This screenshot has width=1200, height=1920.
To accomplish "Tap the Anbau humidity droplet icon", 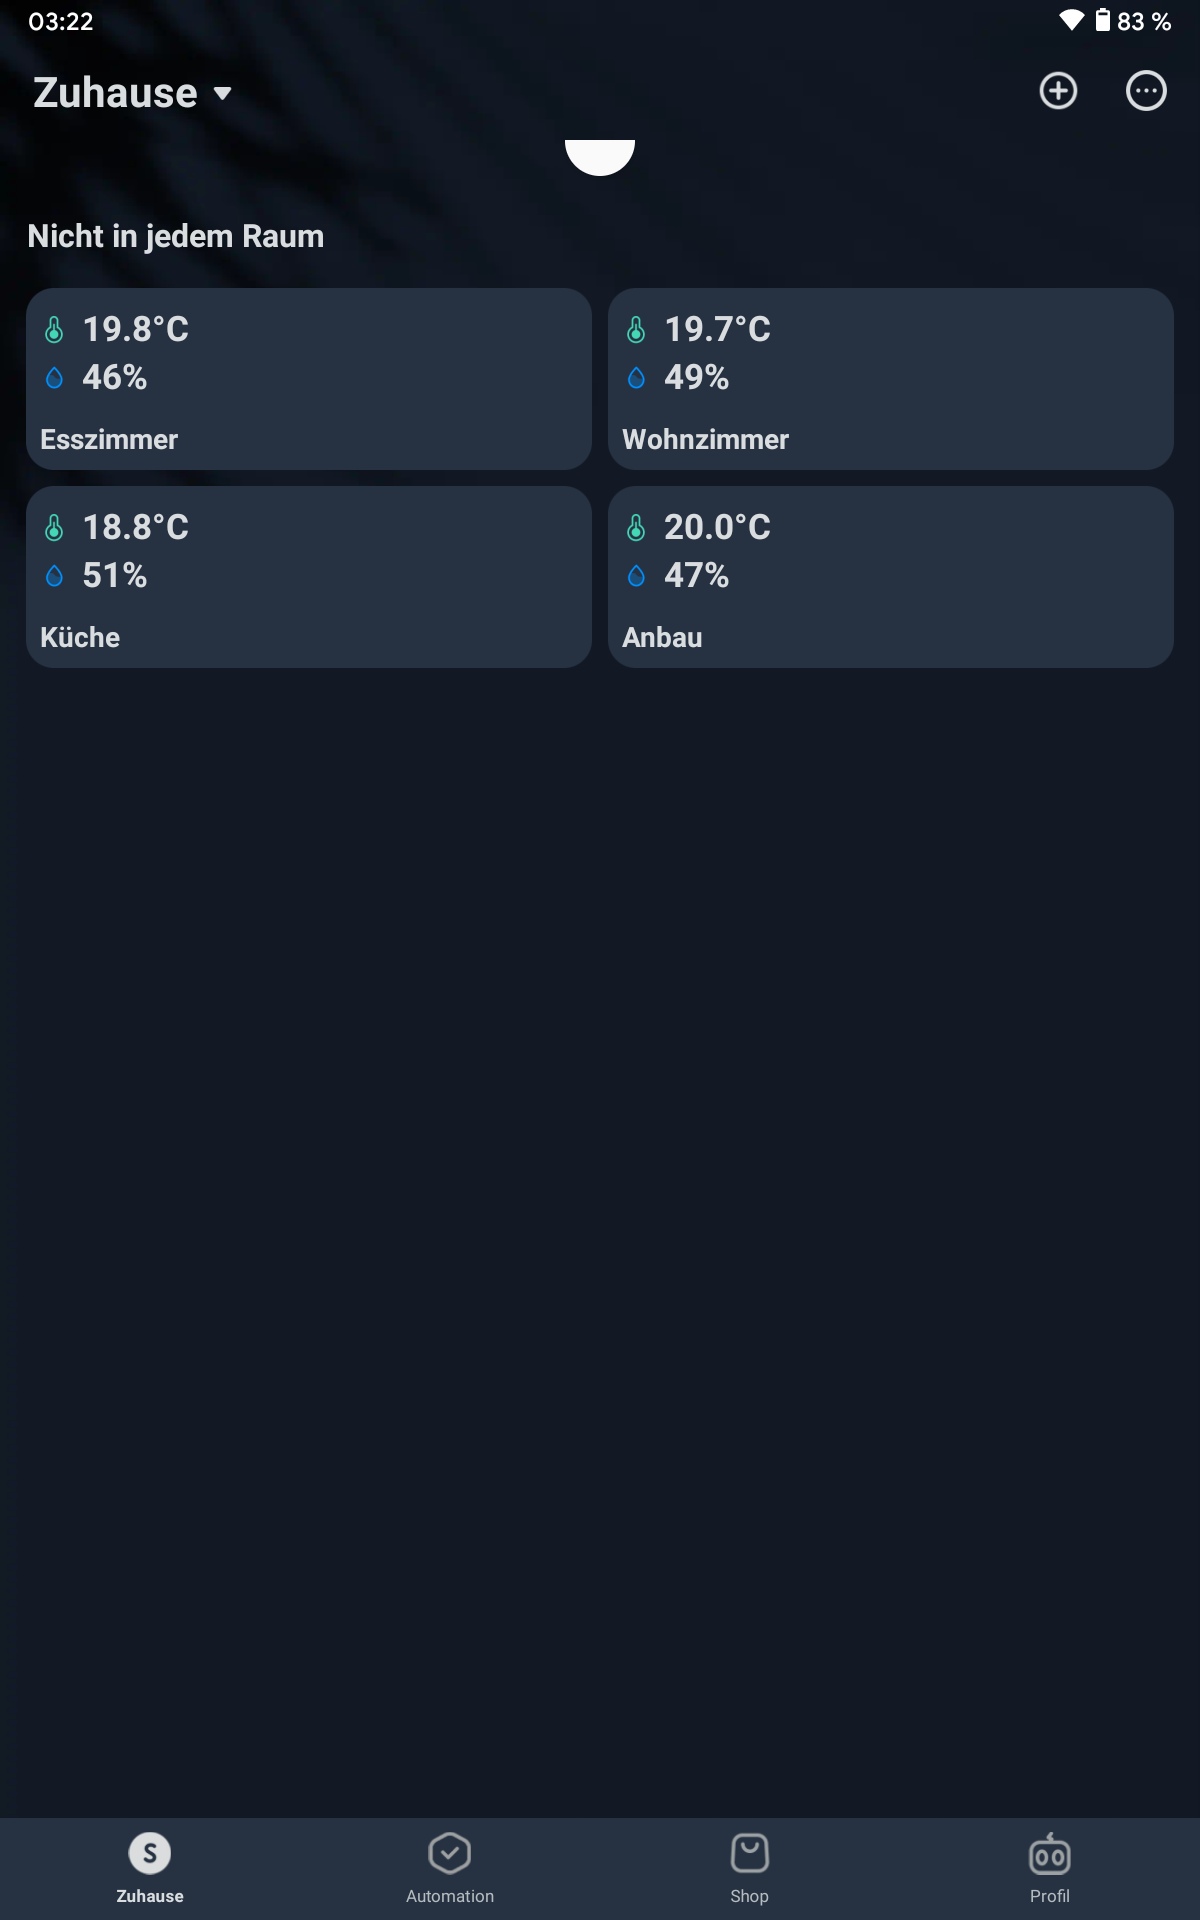I will coord(636,576).
